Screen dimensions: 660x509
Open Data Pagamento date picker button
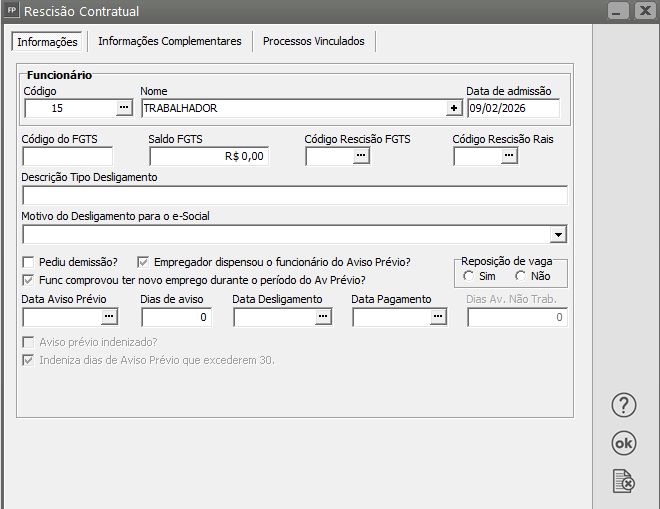437,317
